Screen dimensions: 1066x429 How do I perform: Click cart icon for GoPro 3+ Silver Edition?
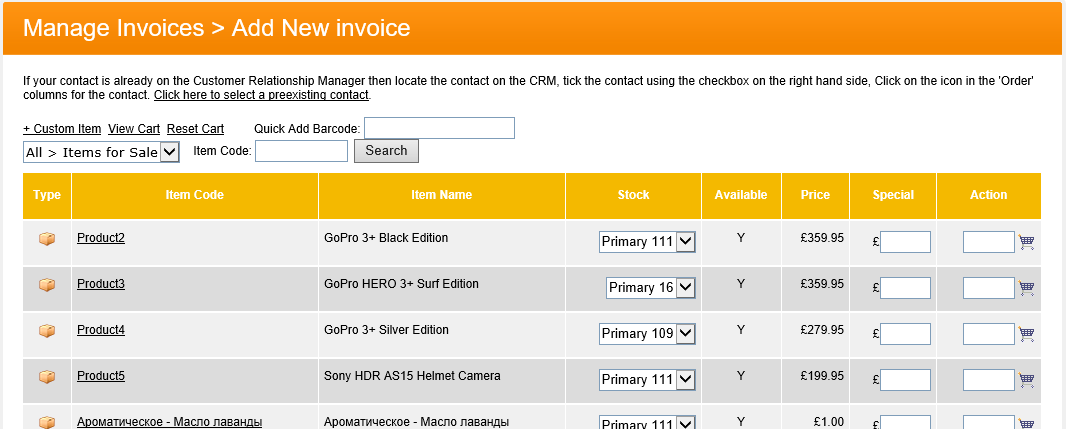(1026, 334)
